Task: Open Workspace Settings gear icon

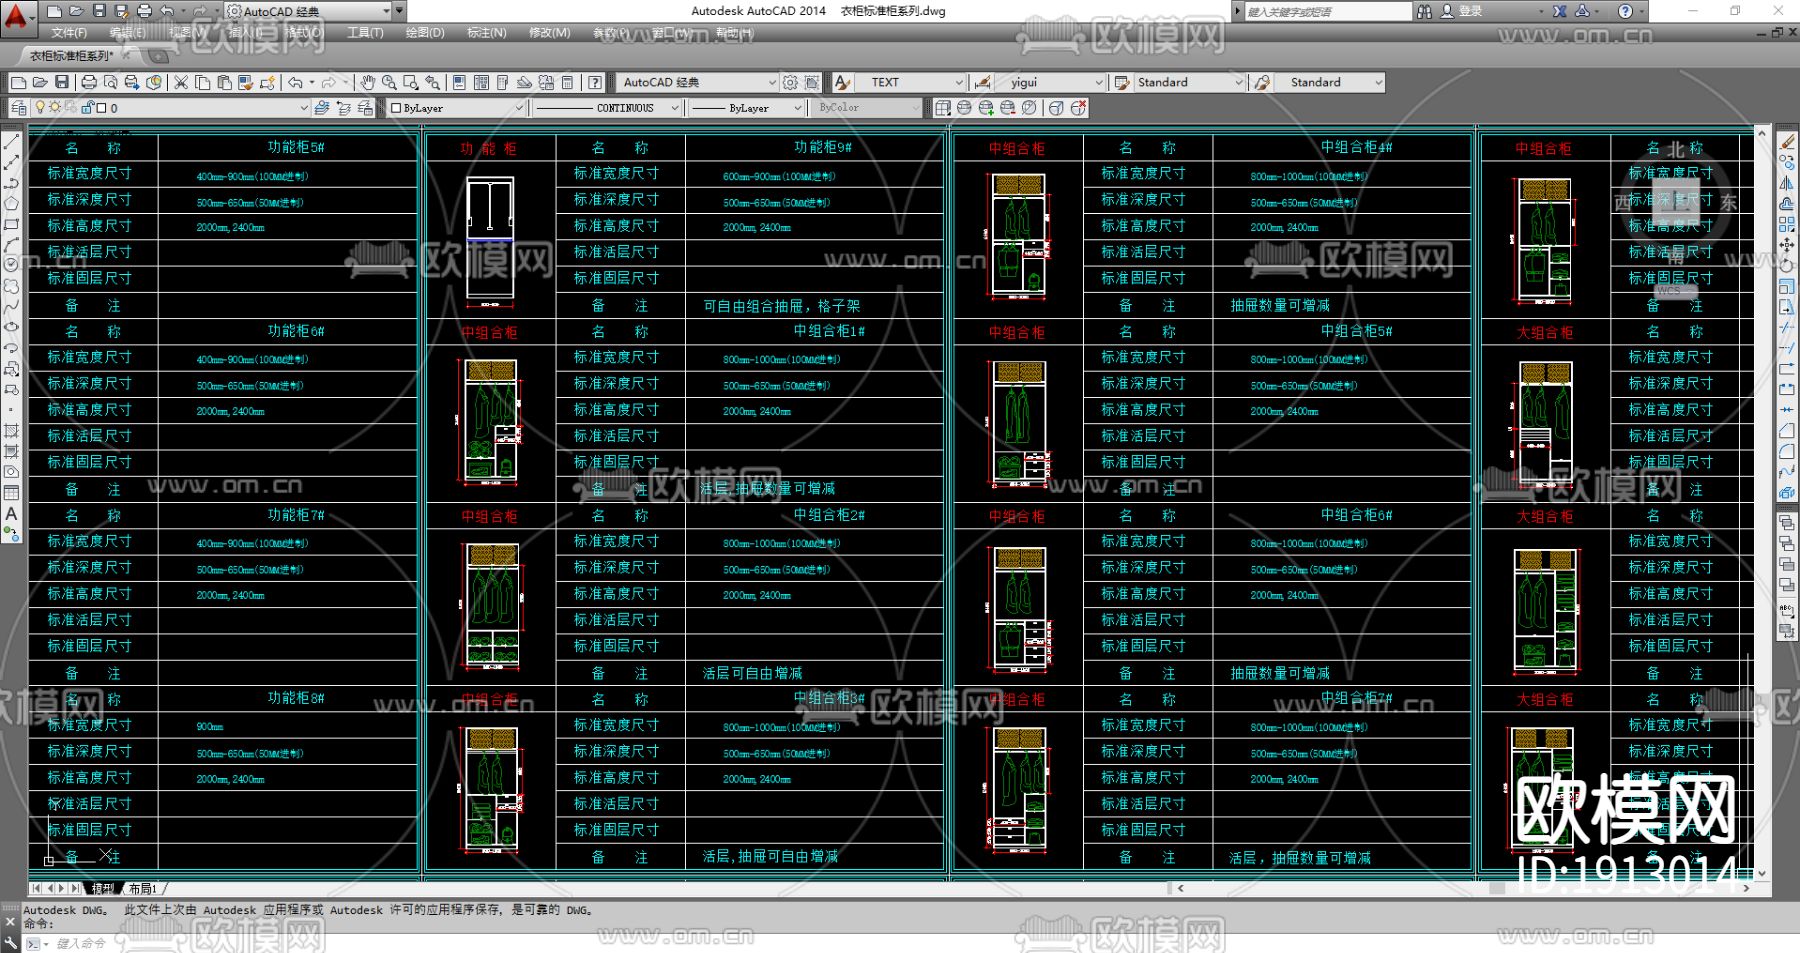Action: 791,82
